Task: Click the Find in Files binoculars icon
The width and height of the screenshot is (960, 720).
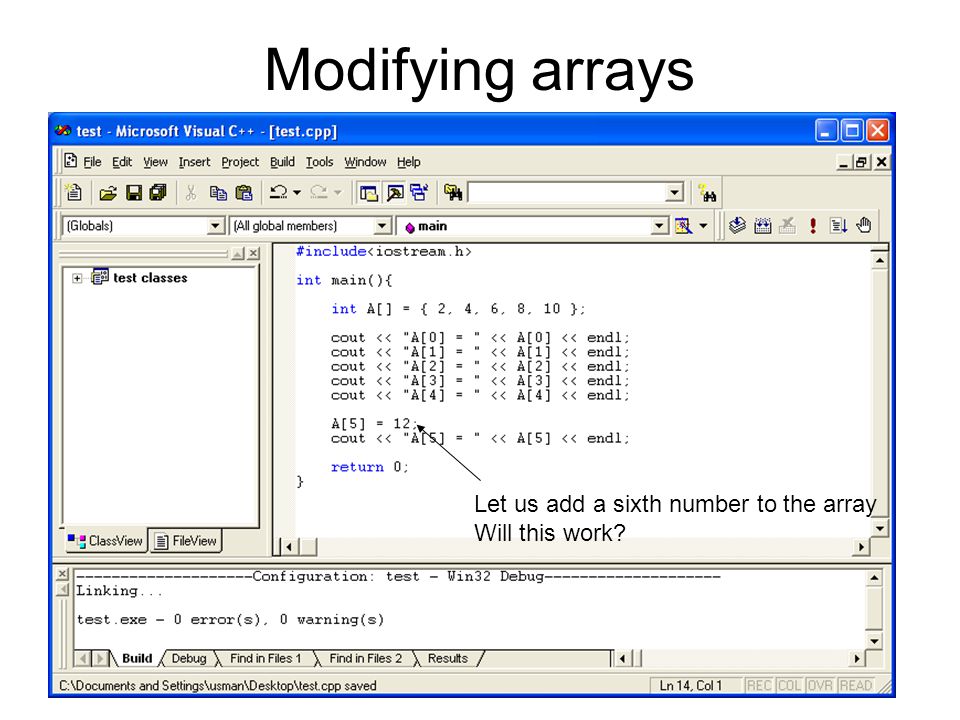Action: (453, 193)
